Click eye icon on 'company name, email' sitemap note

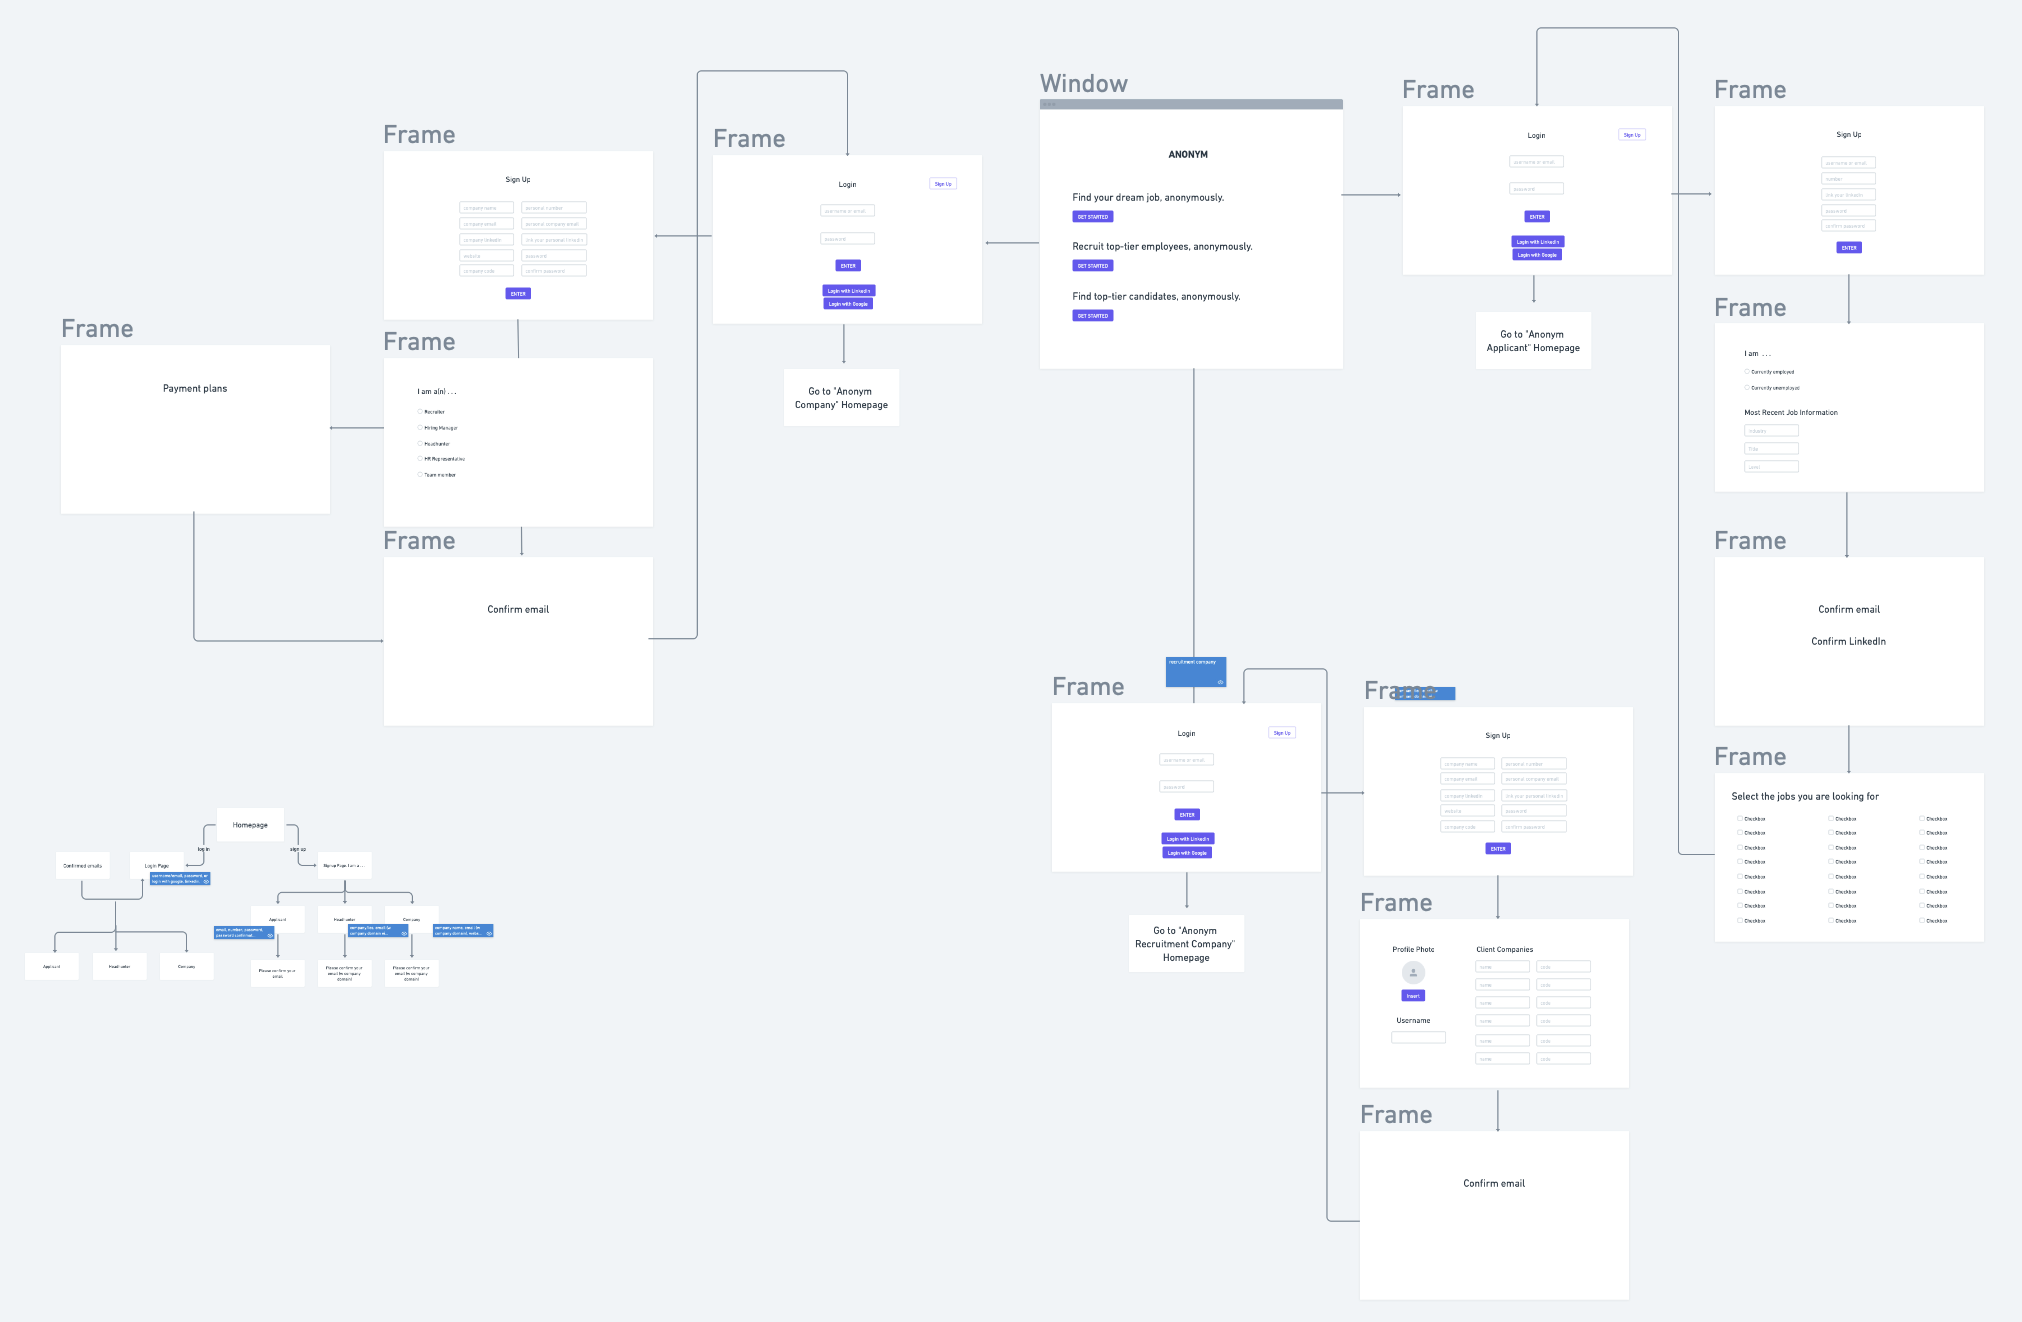pos(489,933)
